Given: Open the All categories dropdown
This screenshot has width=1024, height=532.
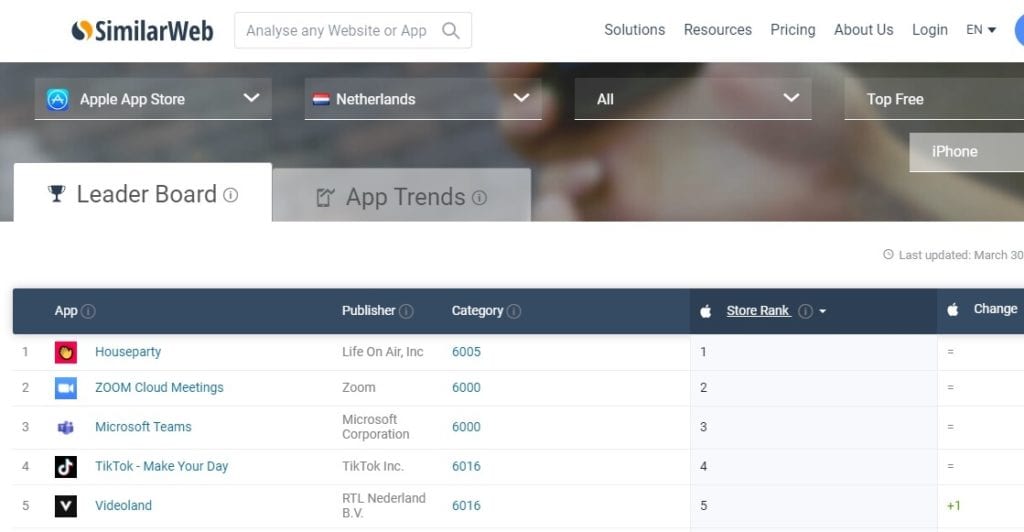Looking at the screenshot, I should pos(693,99).
